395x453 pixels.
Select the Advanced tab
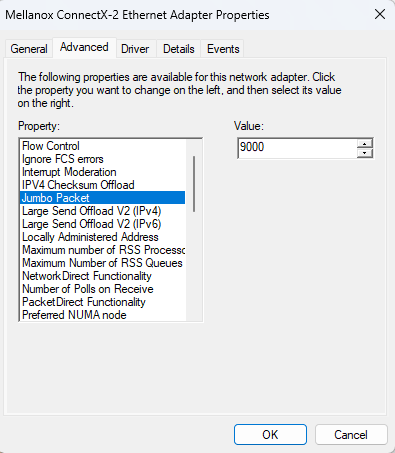click(84, 47)
